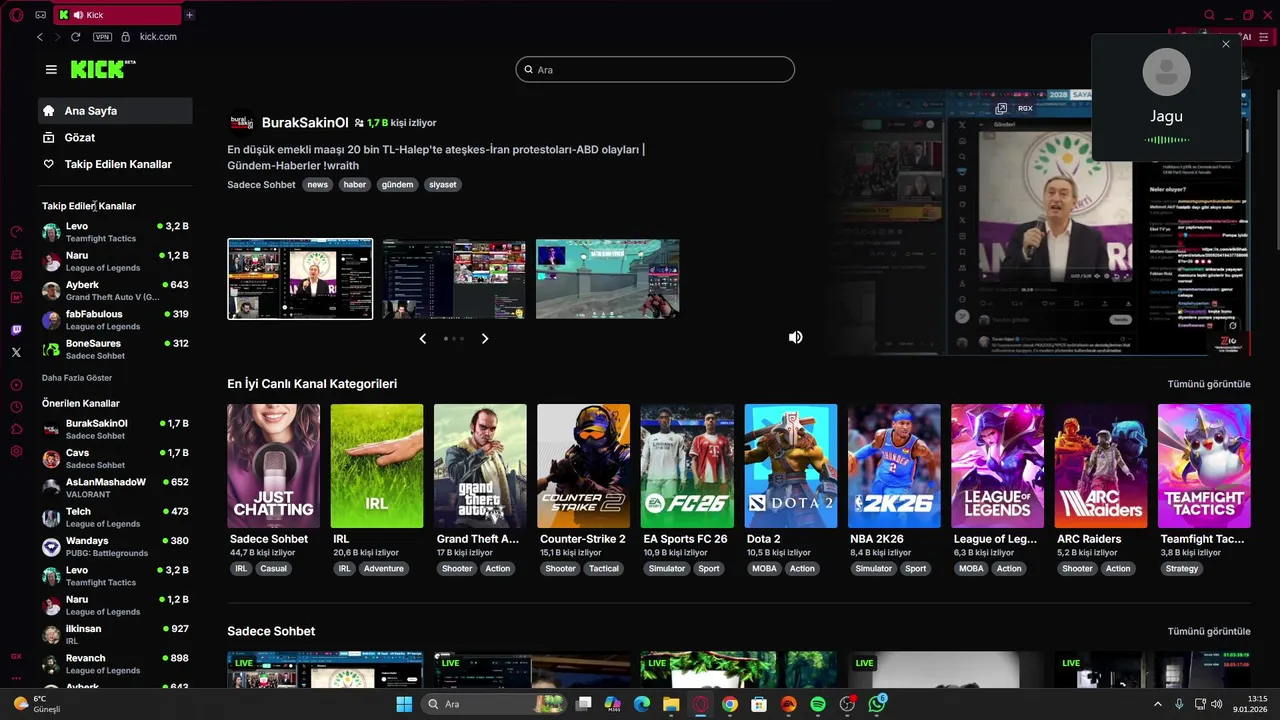The width and height of the screenshot is (1280, 720).
Task: Open EA Sports FC 26 category card
Action: click(x=687, y=466)
